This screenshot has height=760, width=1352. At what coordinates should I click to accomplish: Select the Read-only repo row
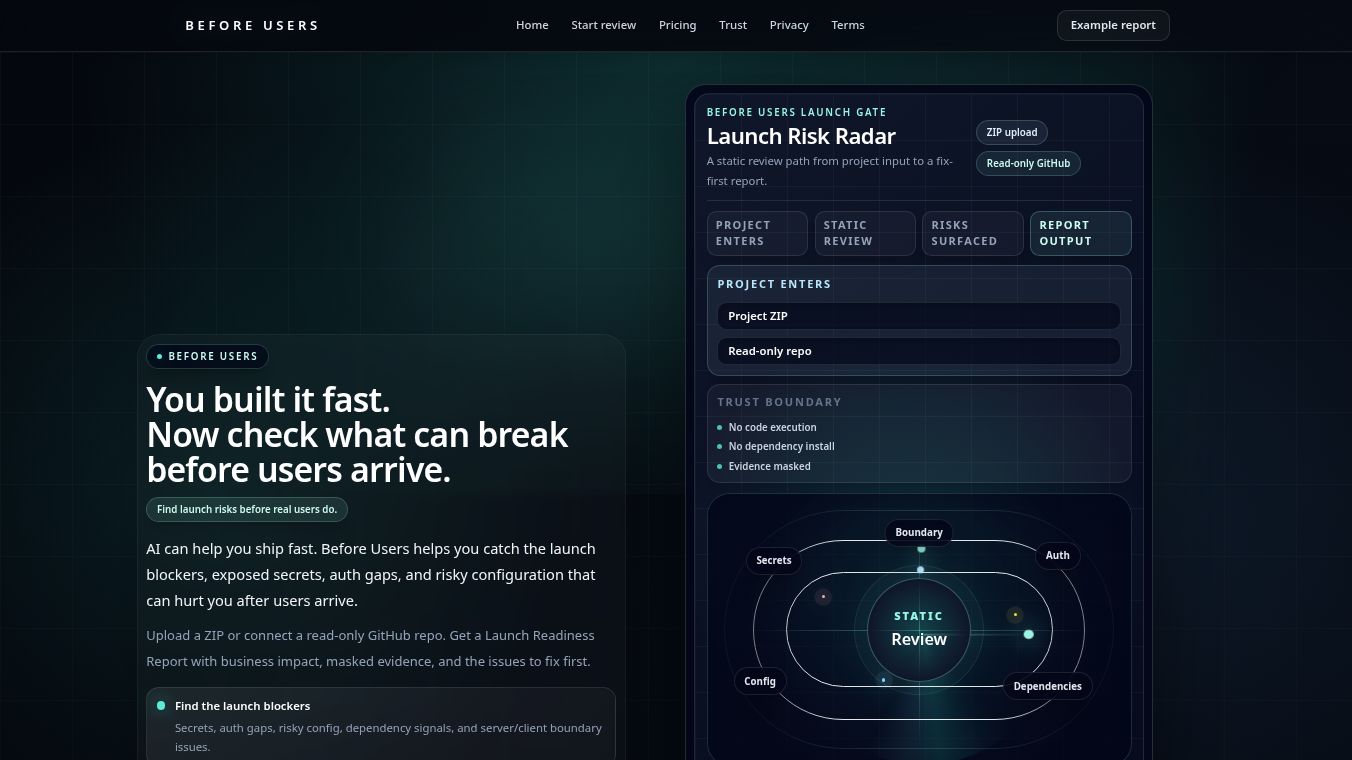coord(919,351)
